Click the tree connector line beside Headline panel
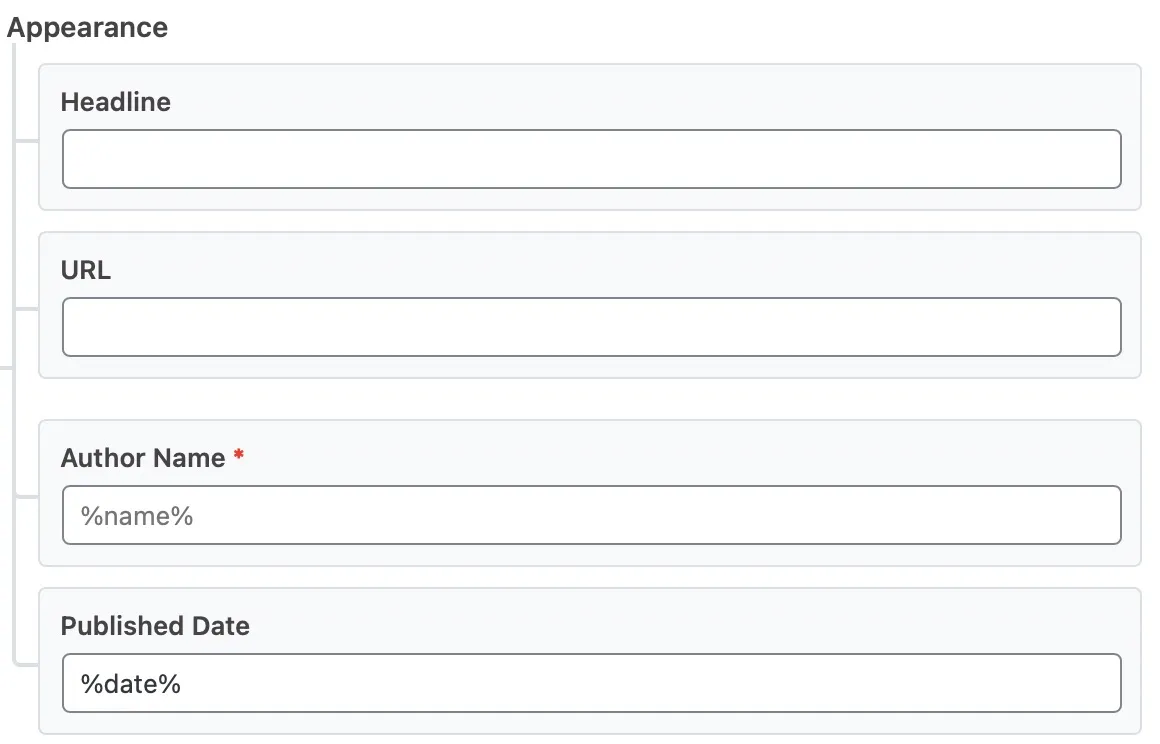 click(x=26, y=141)
